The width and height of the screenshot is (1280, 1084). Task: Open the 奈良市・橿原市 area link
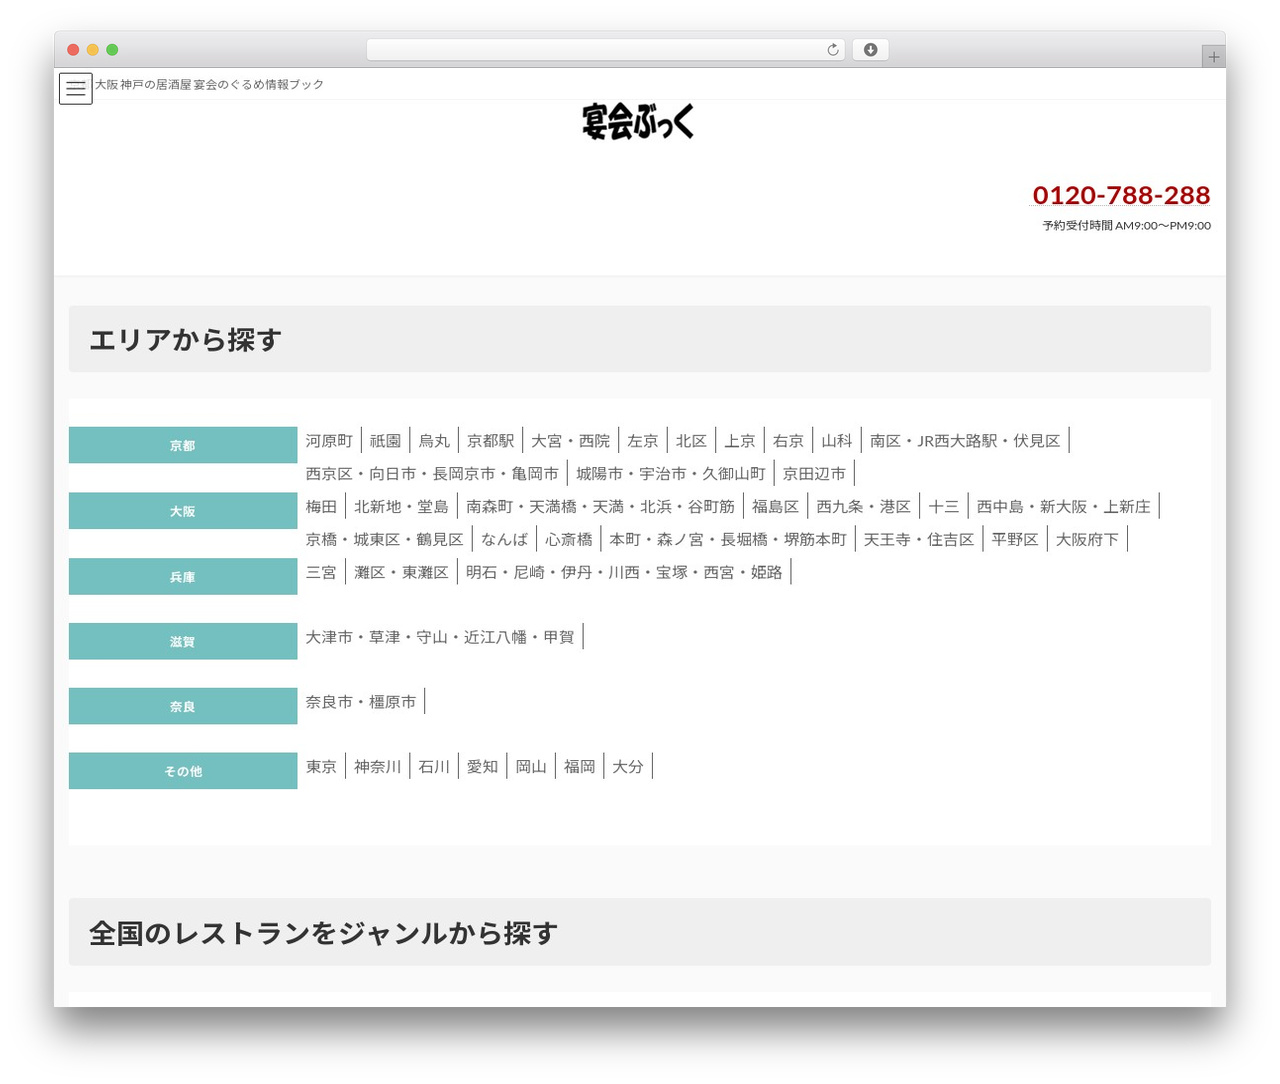pyautogui.click(x=361, y=702)
